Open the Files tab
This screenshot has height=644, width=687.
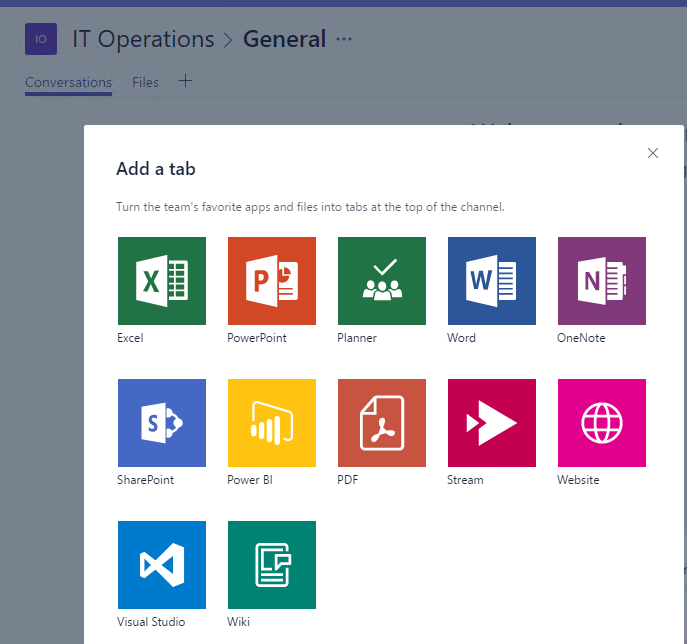[145, 82]
